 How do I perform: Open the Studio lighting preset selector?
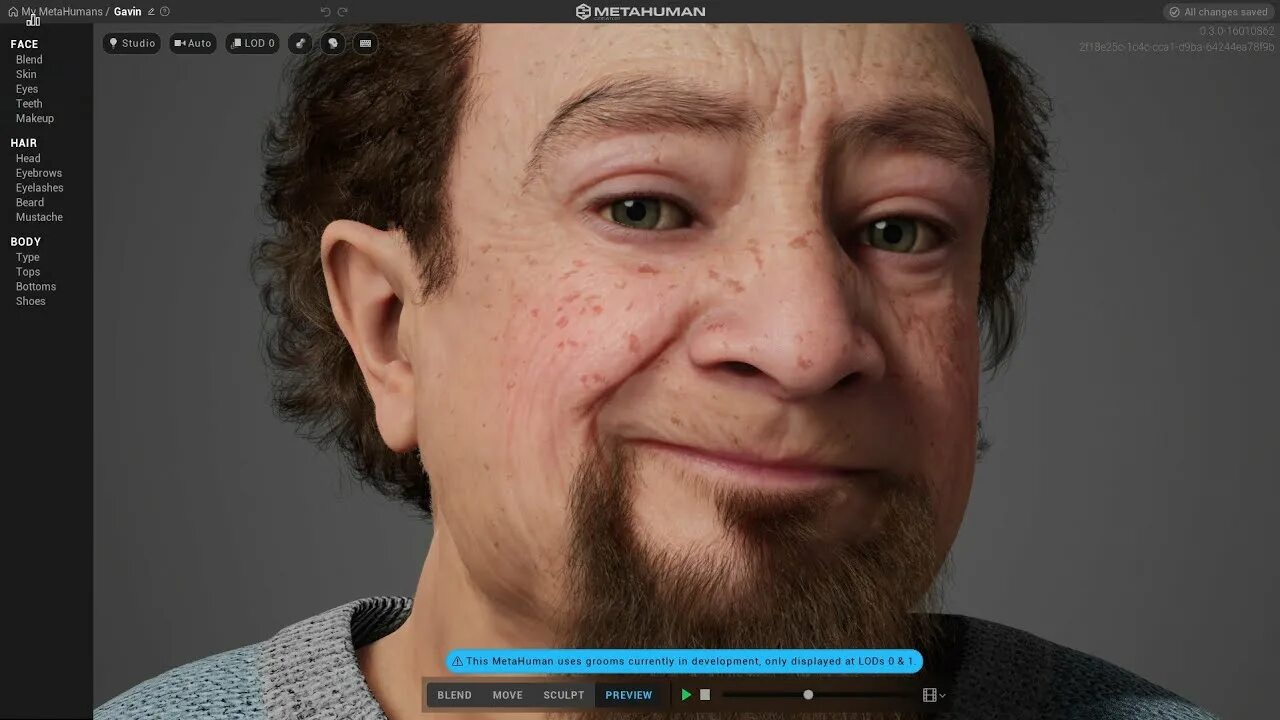pyautogui.click(x=132, y=44)
